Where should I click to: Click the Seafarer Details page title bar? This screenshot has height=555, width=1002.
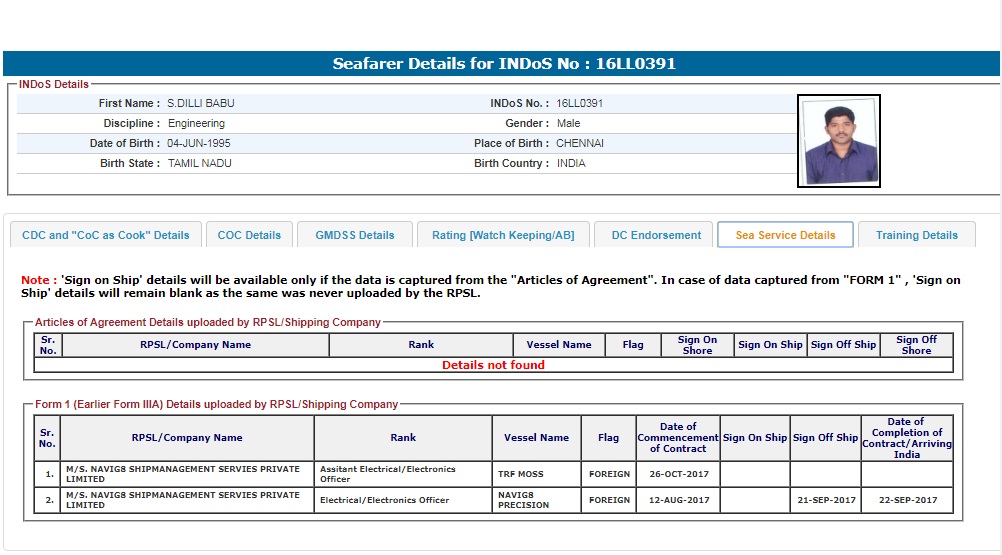tap(503, 64)
